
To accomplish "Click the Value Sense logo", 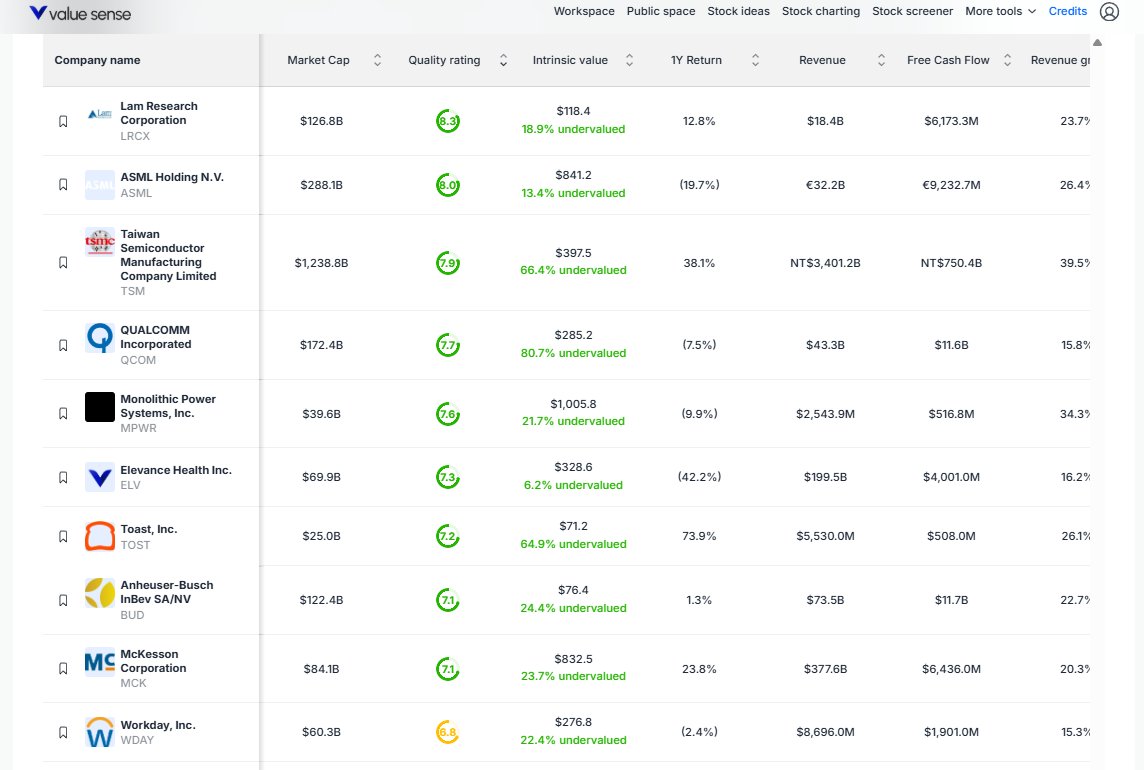I will point(80,13).
